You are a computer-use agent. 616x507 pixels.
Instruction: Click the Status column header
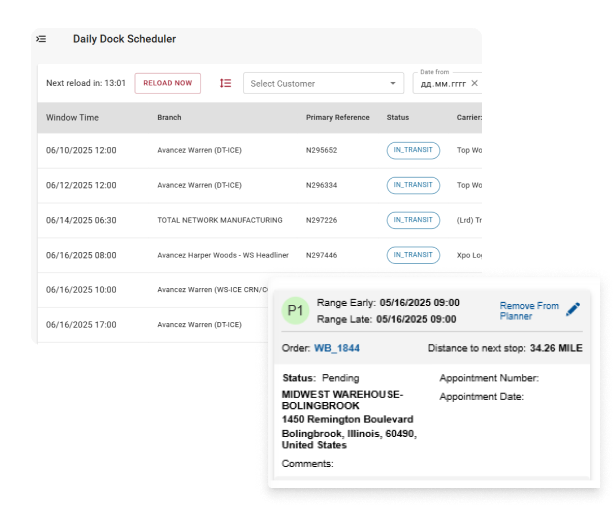pos(398,117)
